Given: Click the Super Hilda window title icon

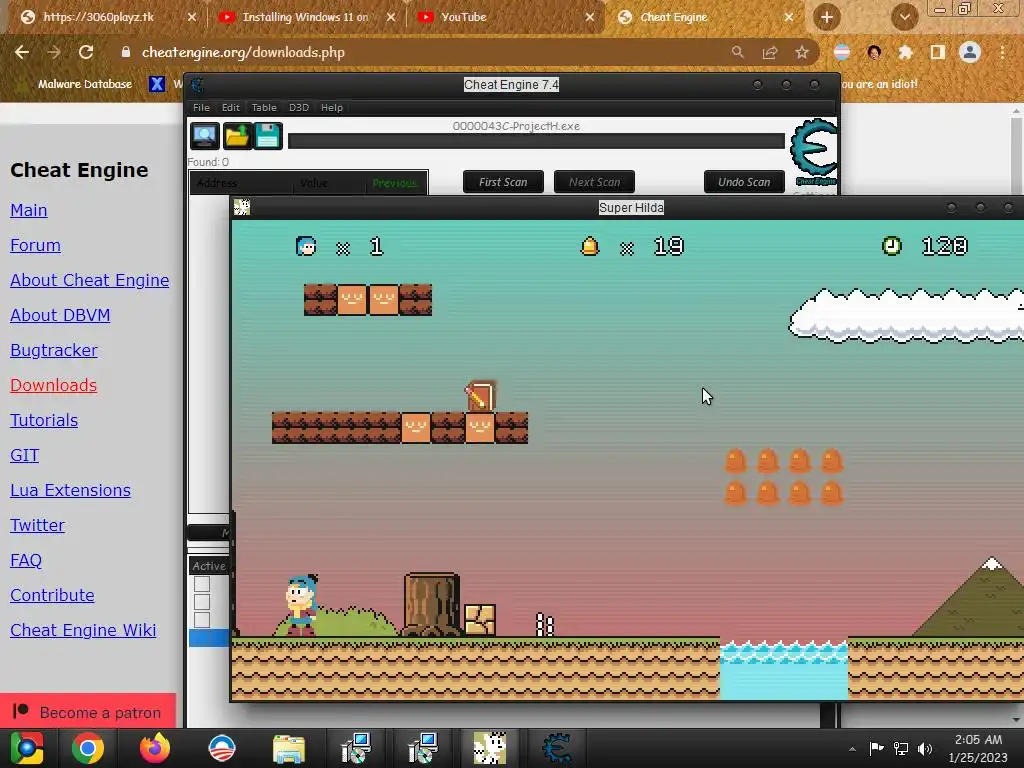Looking at the screenshot, I should [242, 208].
